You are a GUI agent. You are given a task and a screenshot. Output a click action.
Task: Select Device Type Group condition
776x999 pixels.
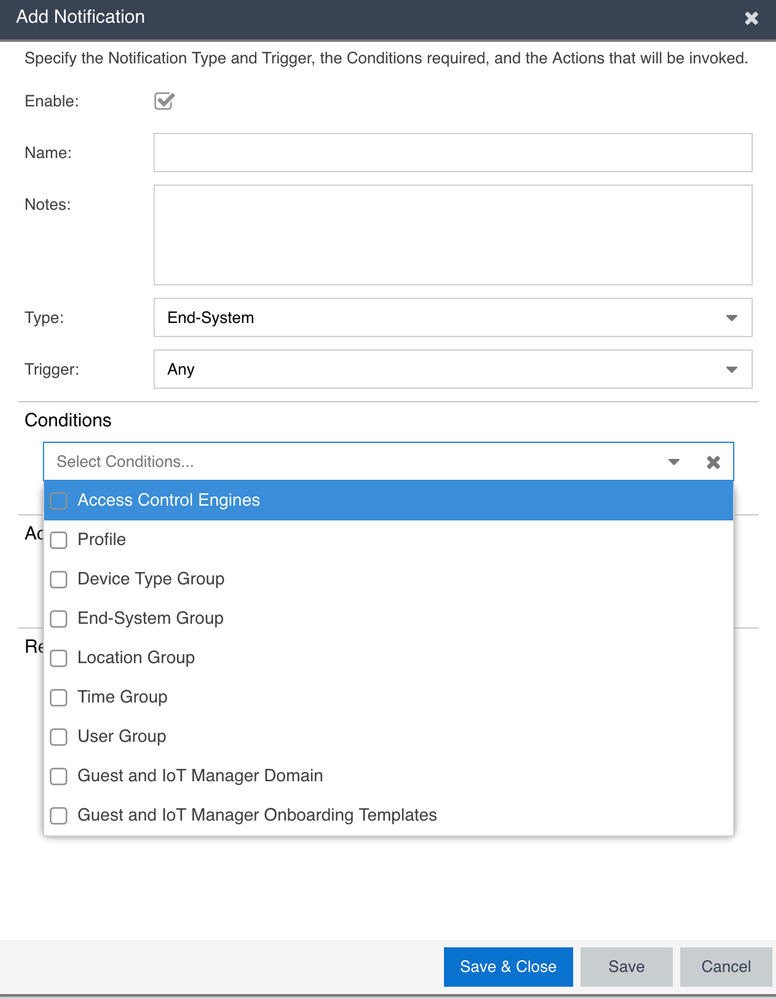(x=59, y=579)
